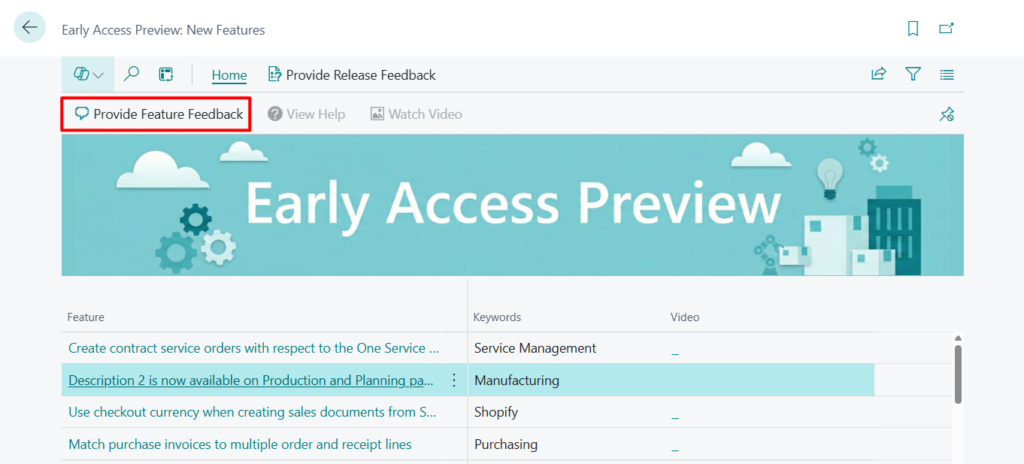Bookmark this page using the bookmark icon
This screenshot has width=1024, height=464.
point(913,29)
